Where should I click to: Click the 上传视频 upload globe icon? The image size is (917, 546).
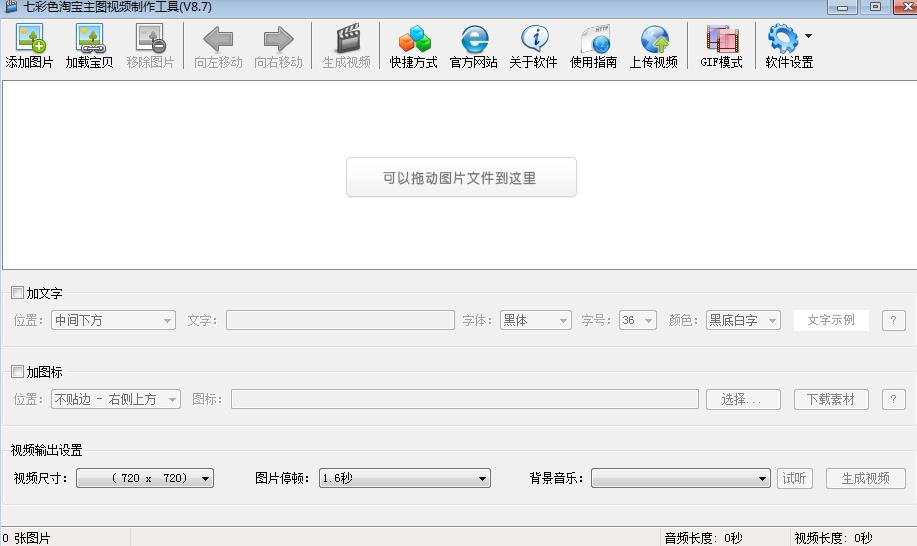click(654, 39)
